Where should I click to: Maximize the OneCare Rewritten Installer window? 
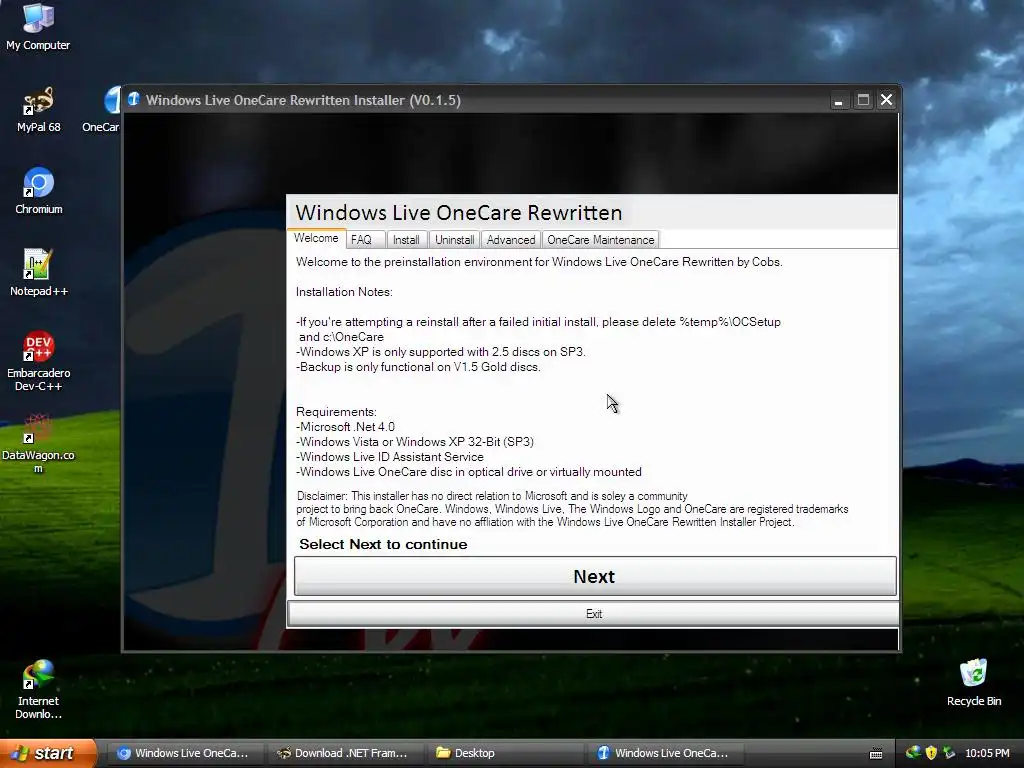tap(863, 100)
